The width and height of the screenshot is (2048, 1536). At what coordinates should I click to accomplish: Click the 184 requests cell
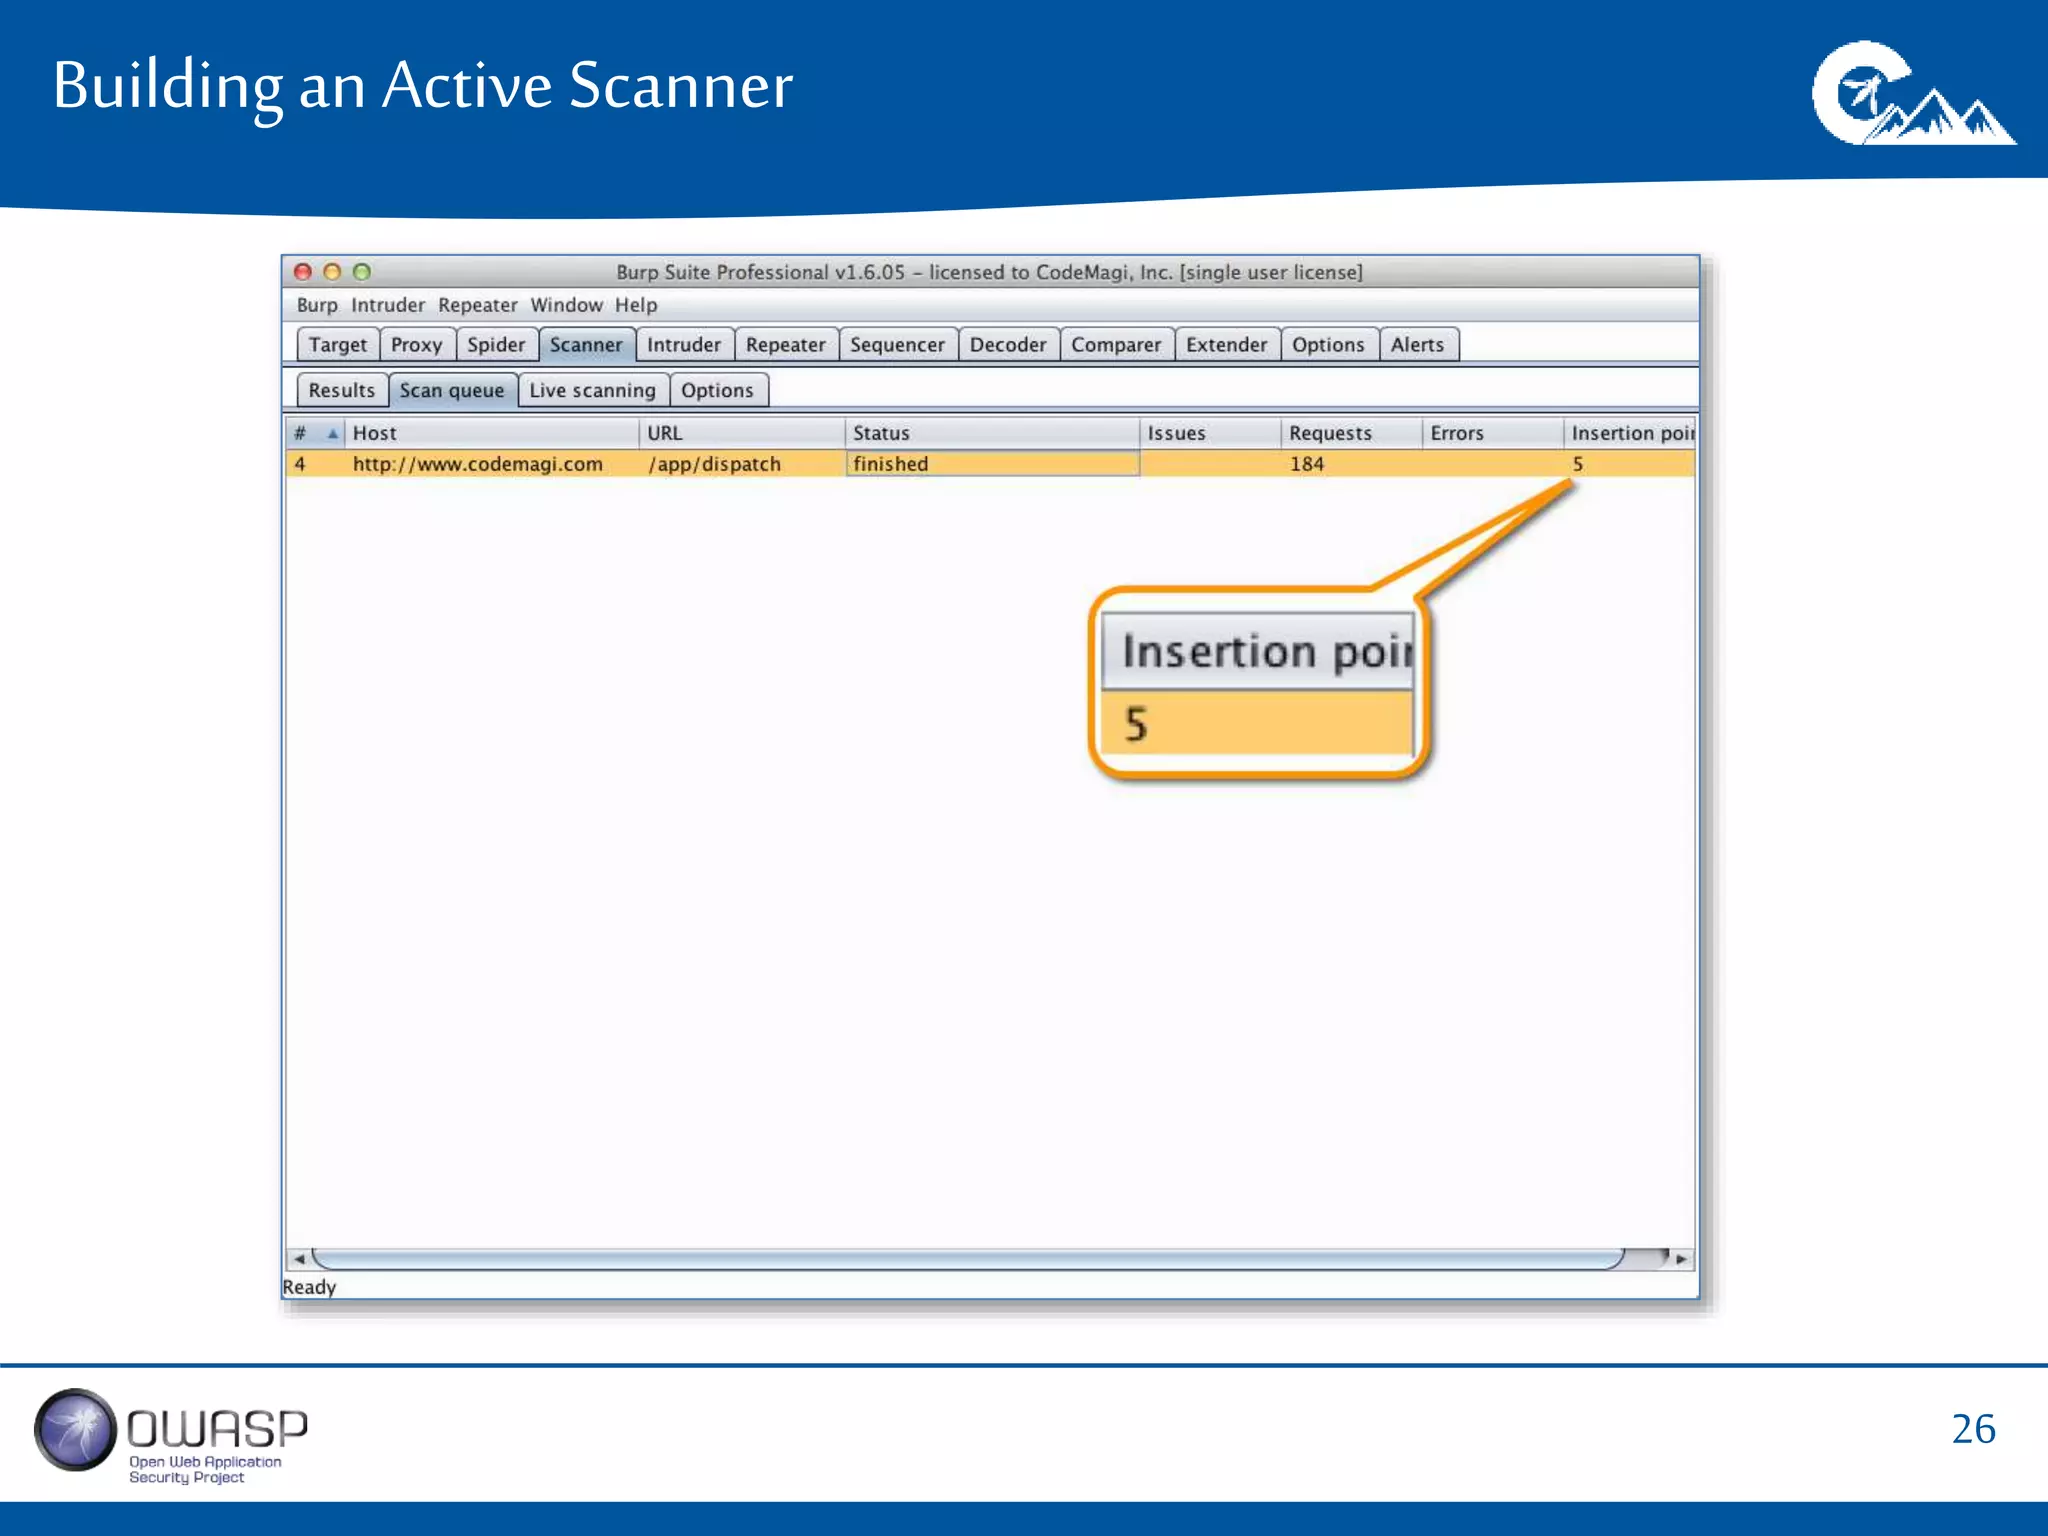(1351, 464)
